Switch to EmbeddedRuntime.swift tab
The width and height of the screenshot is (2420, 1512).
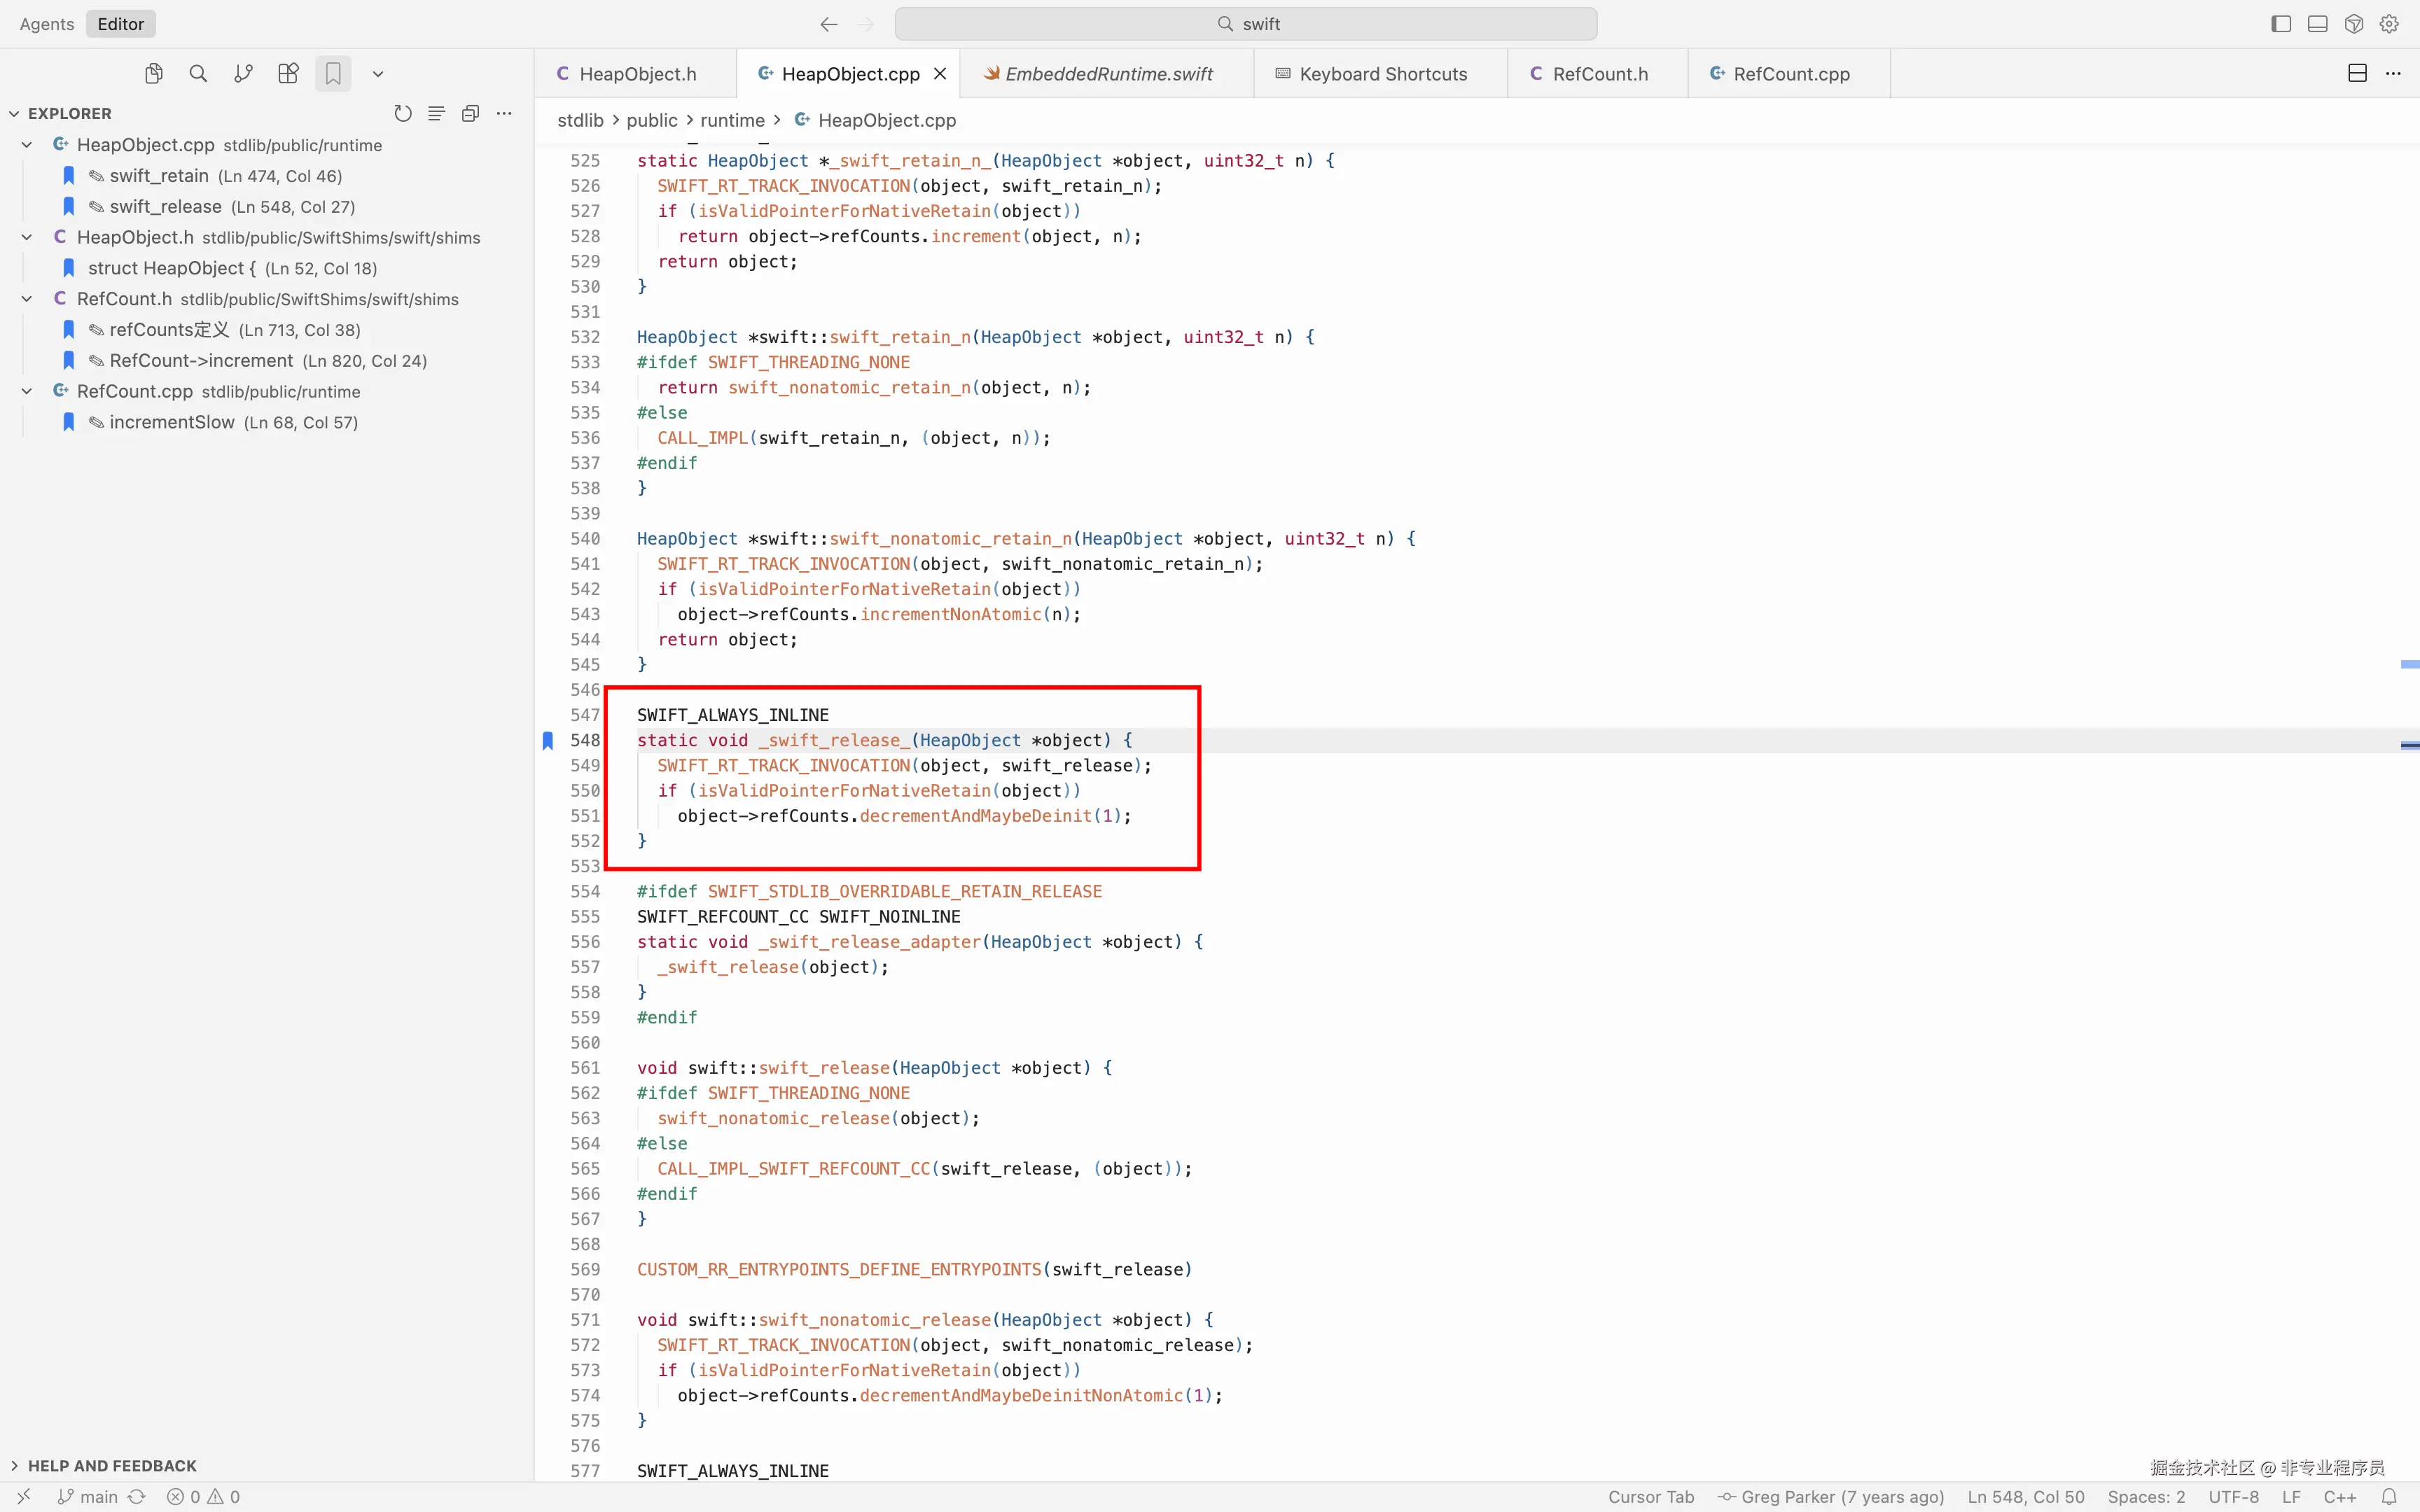tap(1107, 74)
